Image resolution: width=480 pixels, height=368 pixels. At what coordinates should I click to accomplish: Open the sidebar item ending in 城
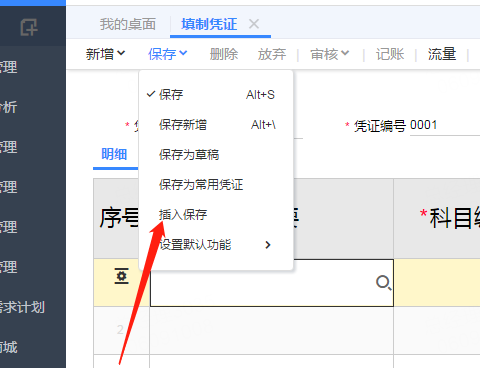click(9, 347)
